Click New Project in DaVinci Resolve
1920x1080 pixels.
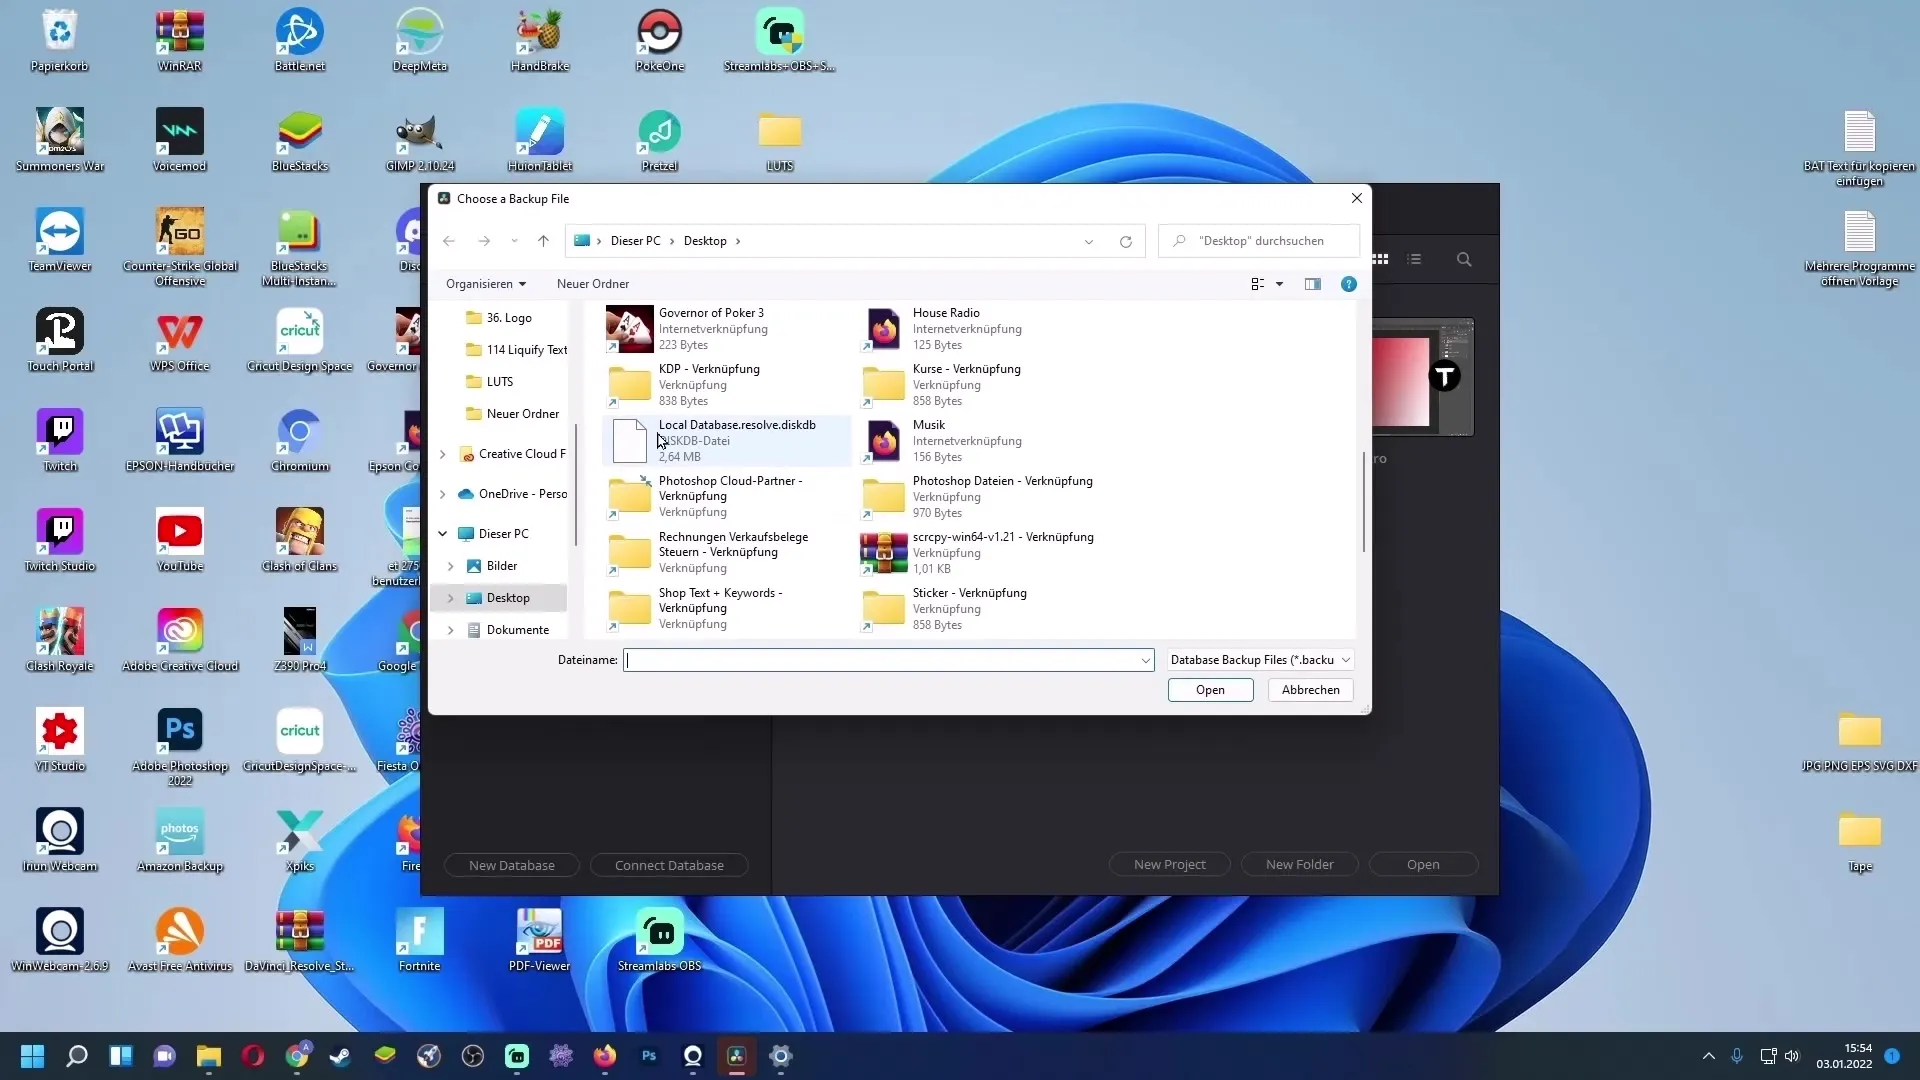point(1170,864)
